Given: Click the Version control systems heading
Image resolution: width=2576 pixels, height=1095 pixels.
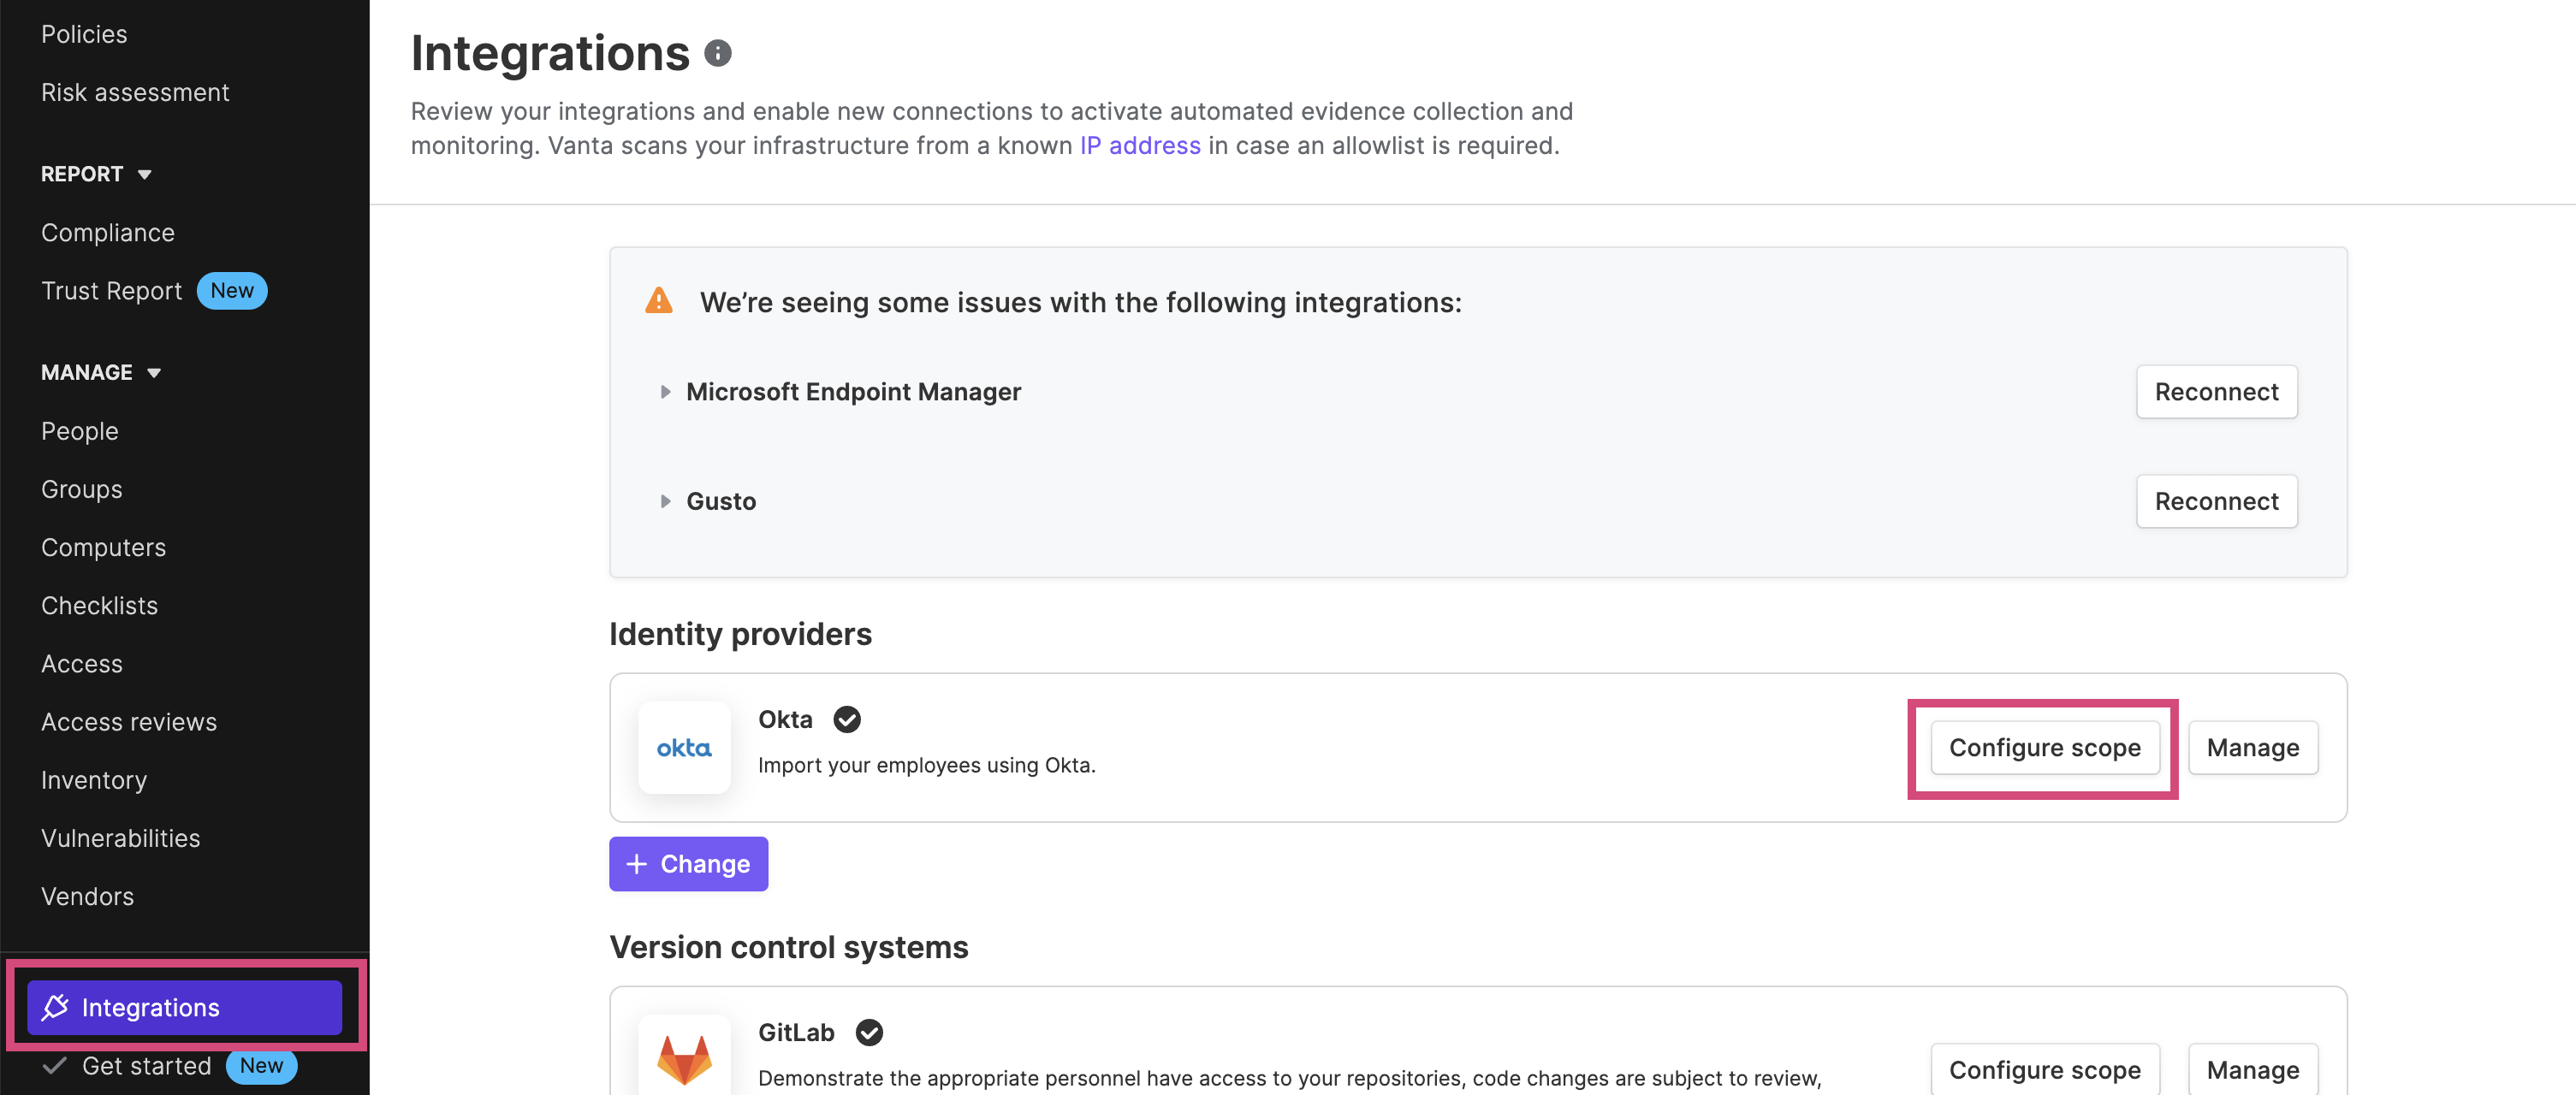Looking at the screenshot, I should pos(788,947).
